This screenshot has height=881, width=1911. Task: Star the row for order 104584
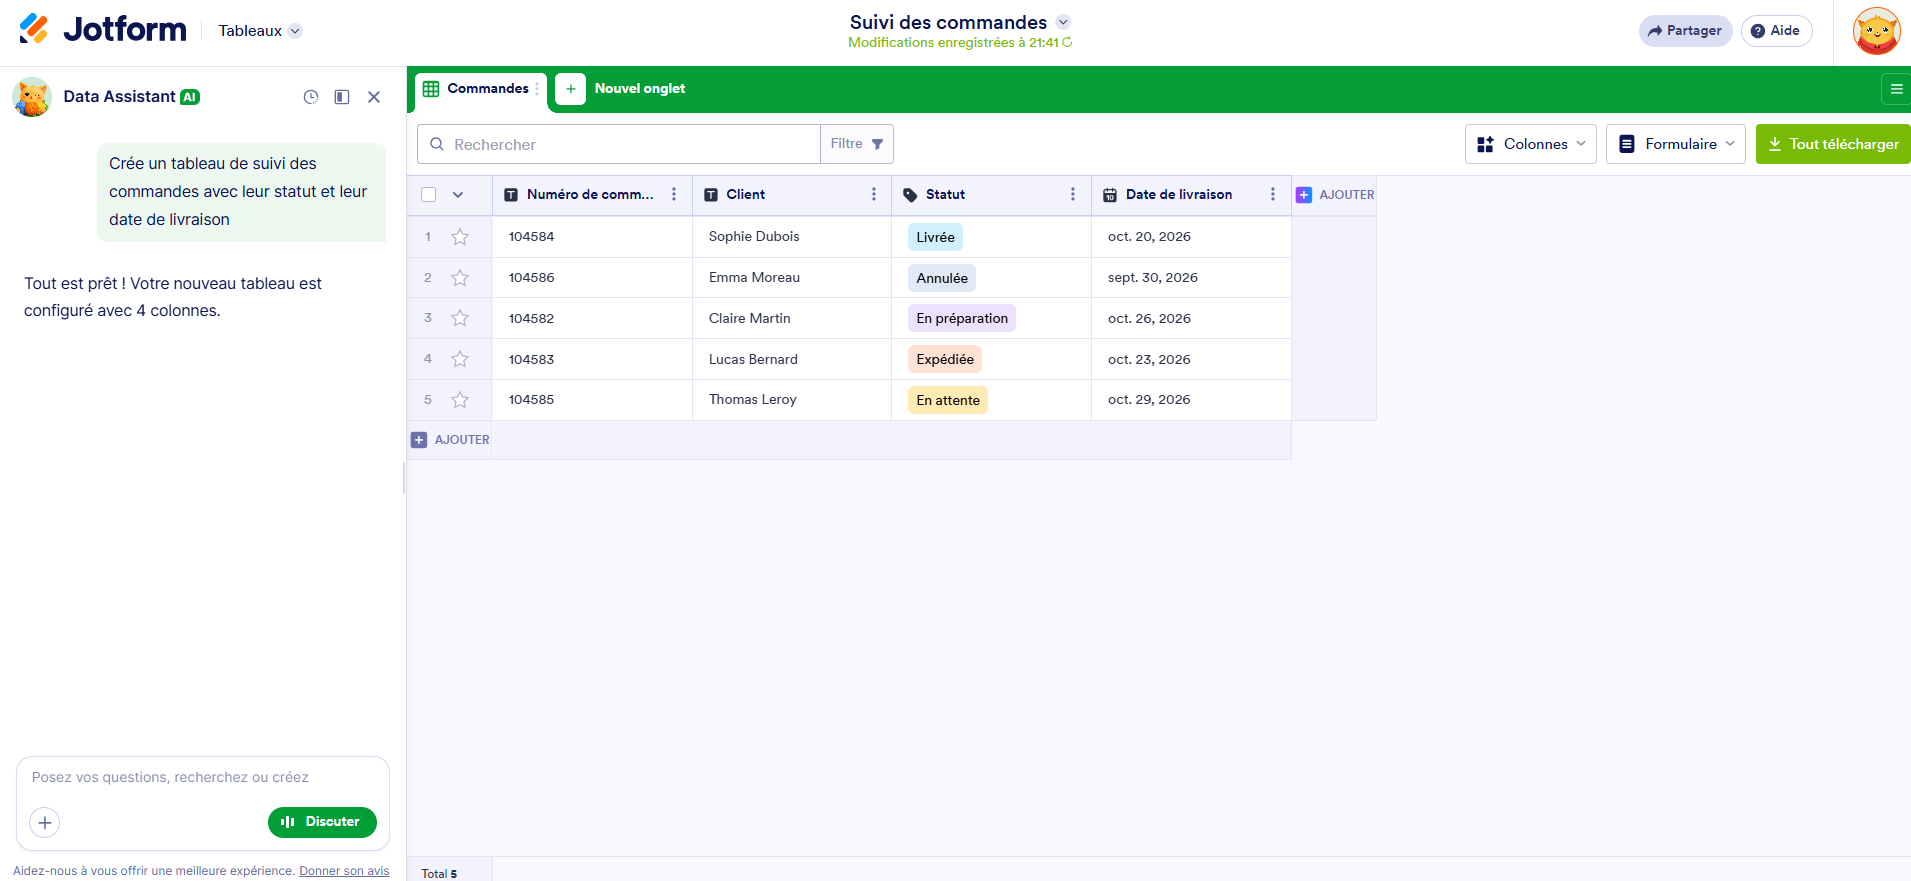(460, 237)
